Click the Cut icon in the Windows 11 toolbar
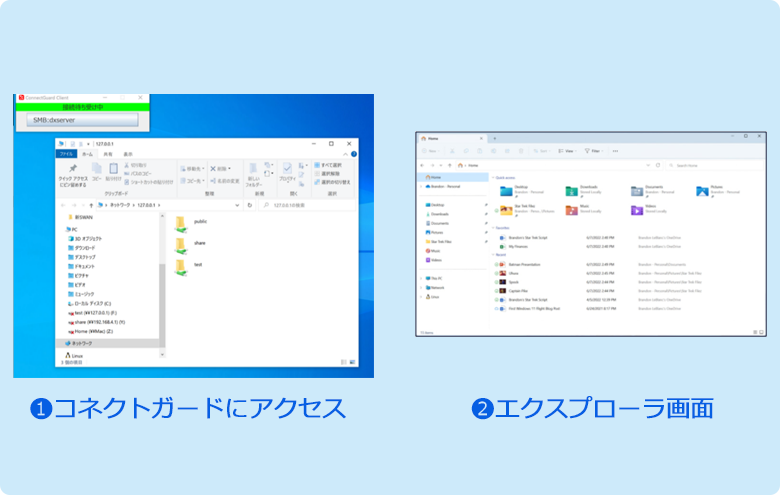 pos(452,151)
